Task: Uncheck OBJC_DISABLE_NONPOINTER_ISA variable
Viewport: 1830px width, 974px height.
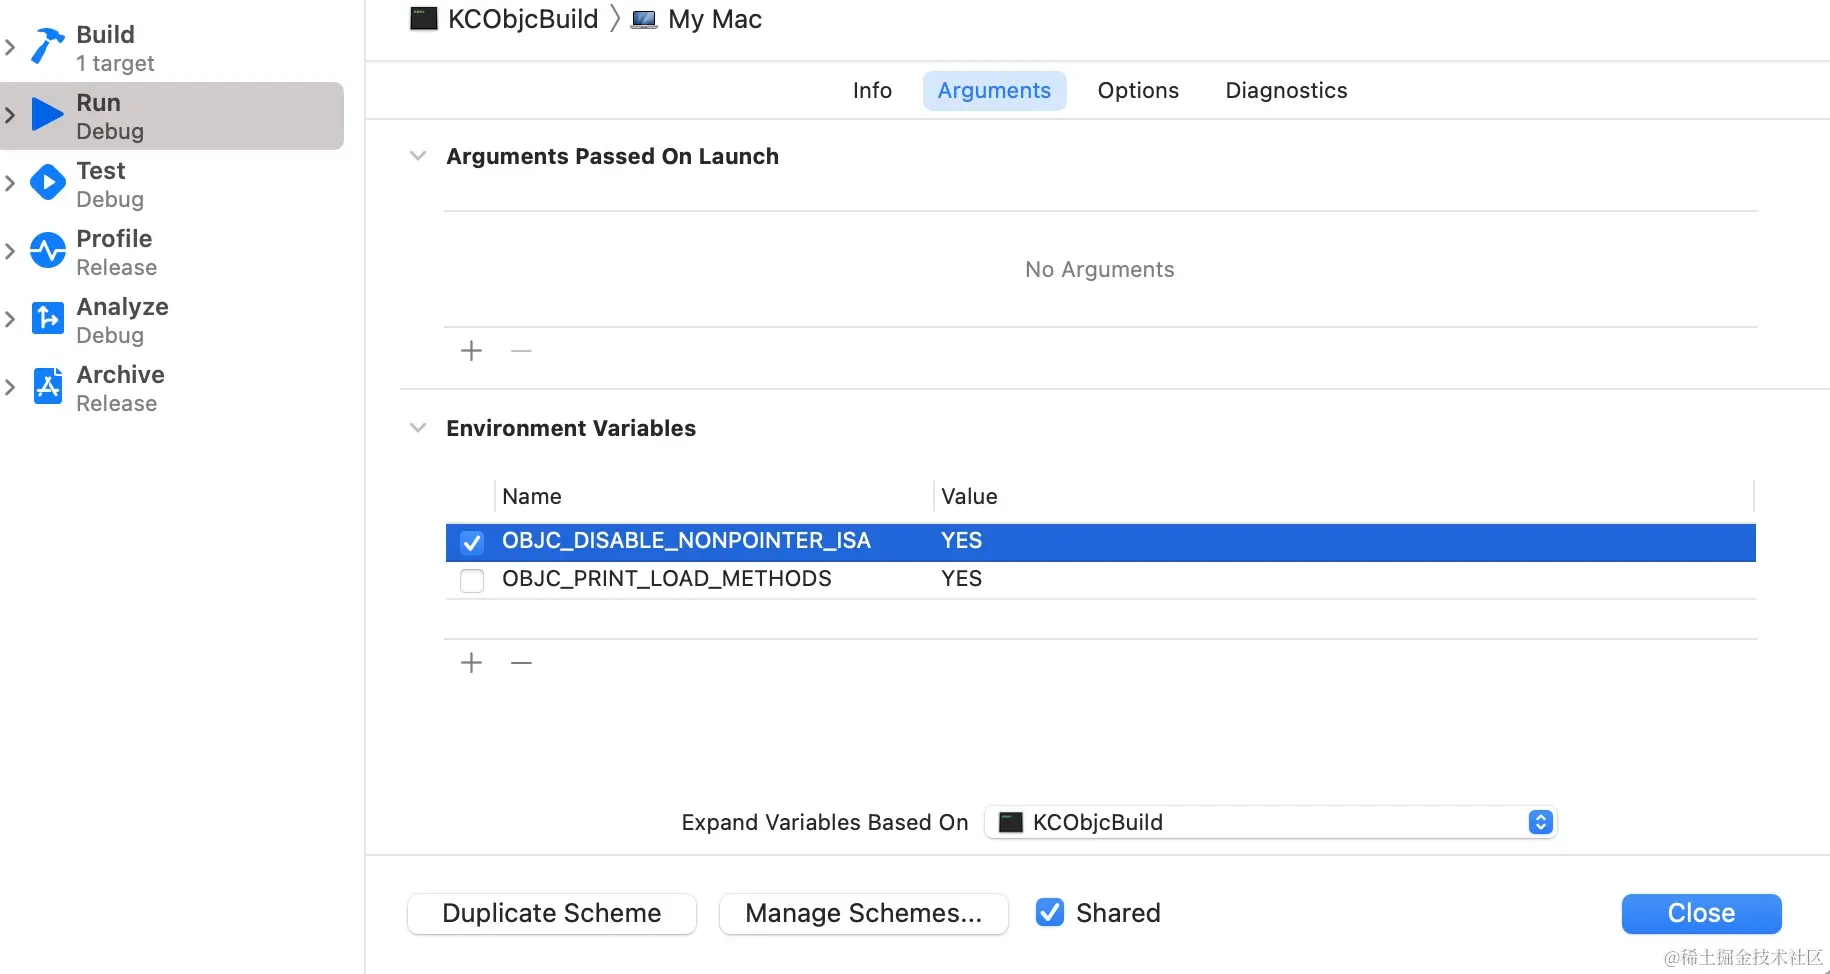Action: point(472,542)
